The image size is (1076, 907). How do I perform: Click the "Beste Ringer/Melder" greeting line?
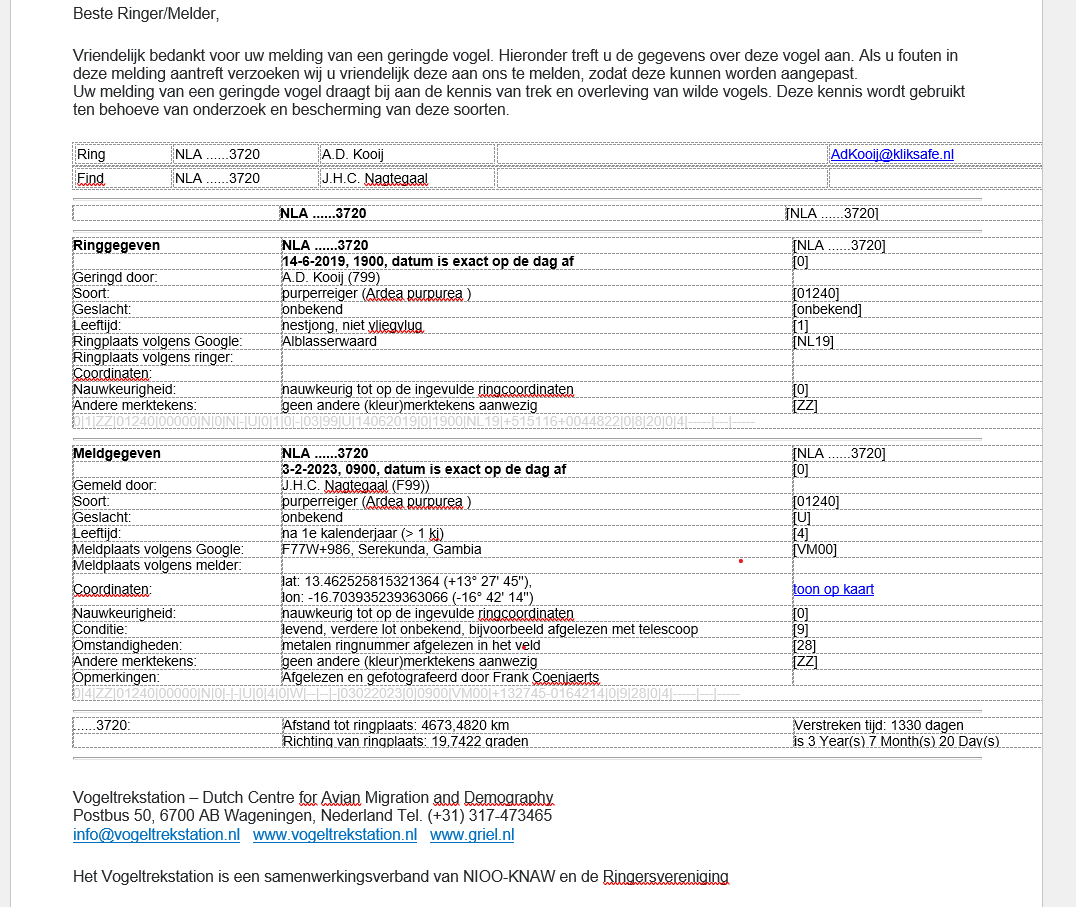pyautogui.click(x=146, y=14)
